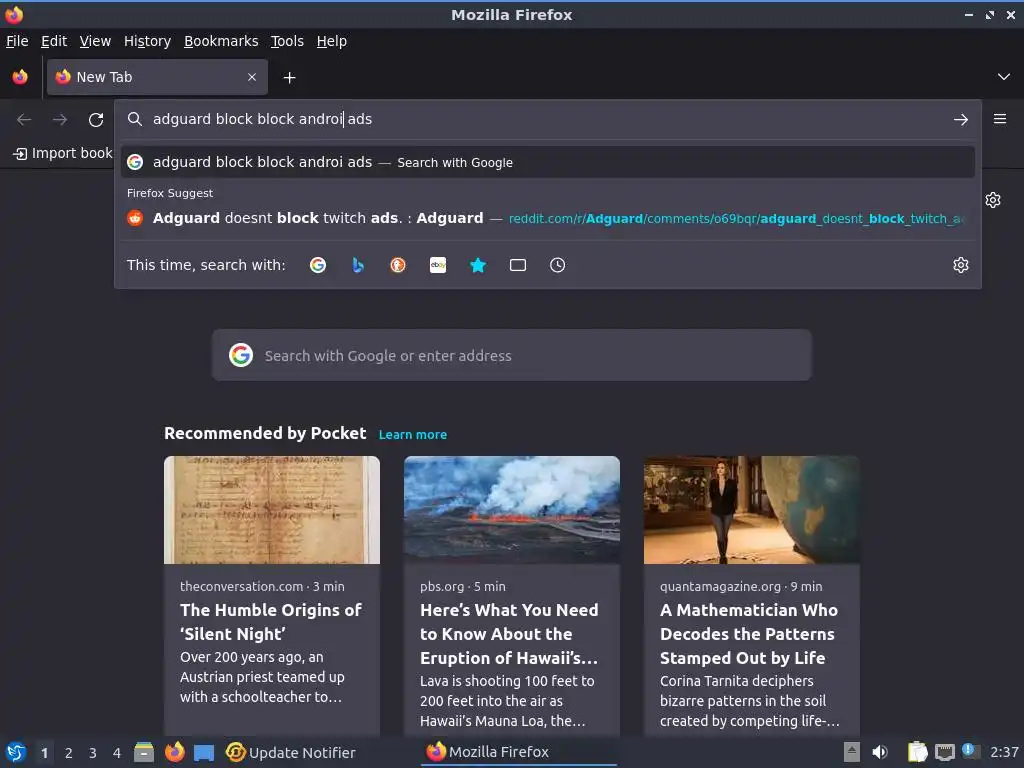Select the Search with Google suggestion row
1024x768 pixels.
[x=547, y=162]
